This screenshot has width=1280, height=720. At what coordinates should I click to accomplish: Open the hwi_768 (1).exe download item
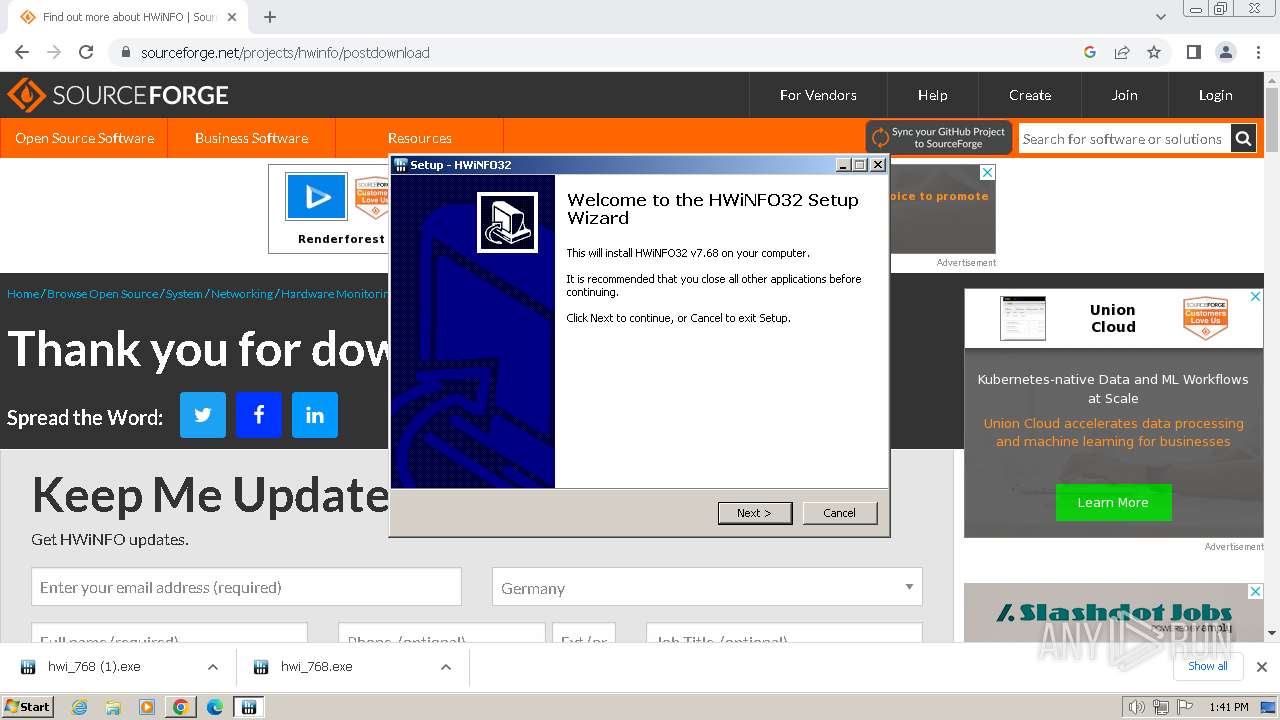pyautogui.click(x=94, y=667)
